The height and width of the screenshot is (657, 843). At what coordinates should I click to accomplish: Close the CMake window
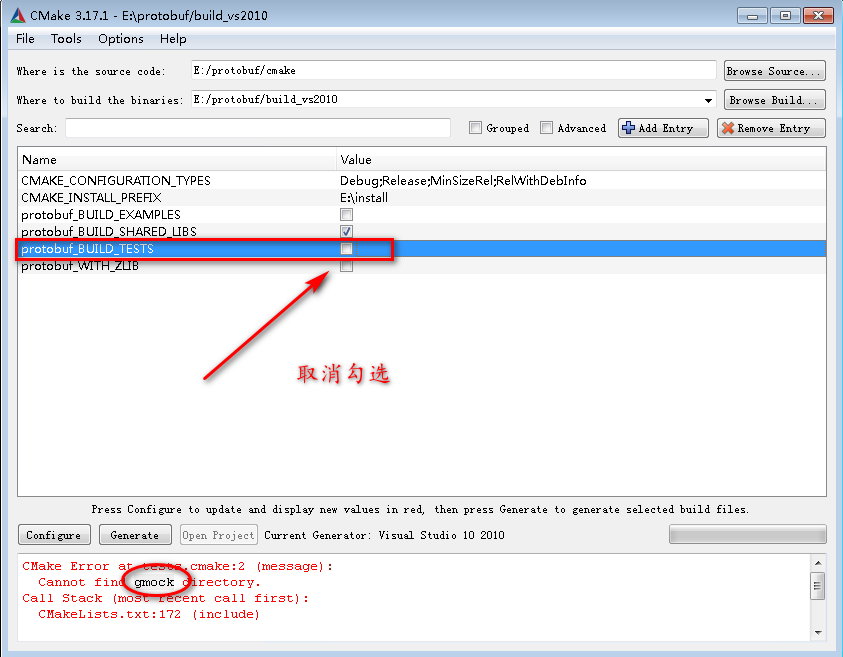pyautogui.click(x=818, y=16)
